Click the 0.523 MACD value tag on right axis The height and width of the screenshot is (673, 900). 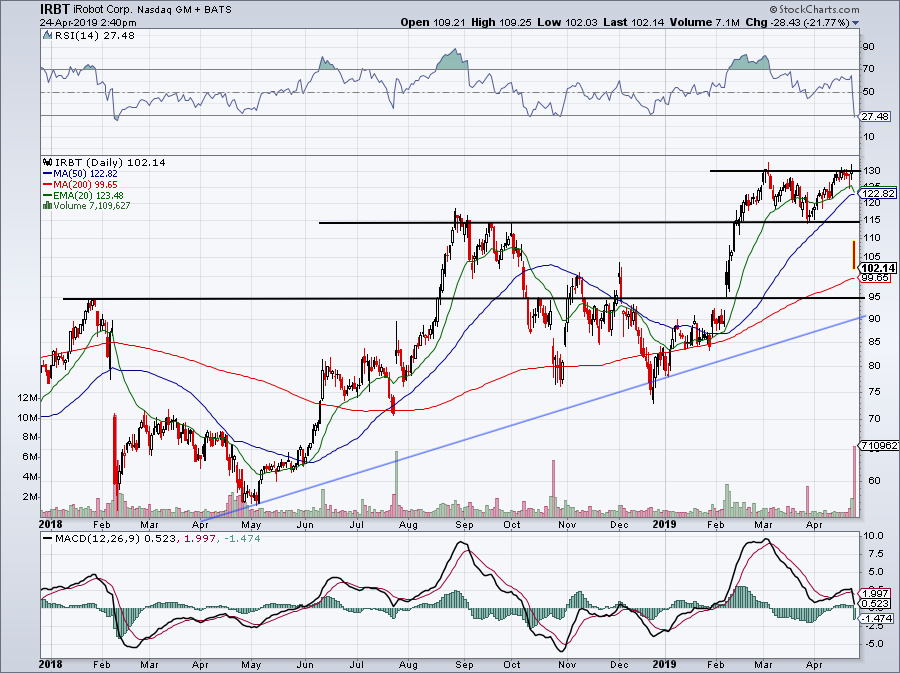click(876, 604)
